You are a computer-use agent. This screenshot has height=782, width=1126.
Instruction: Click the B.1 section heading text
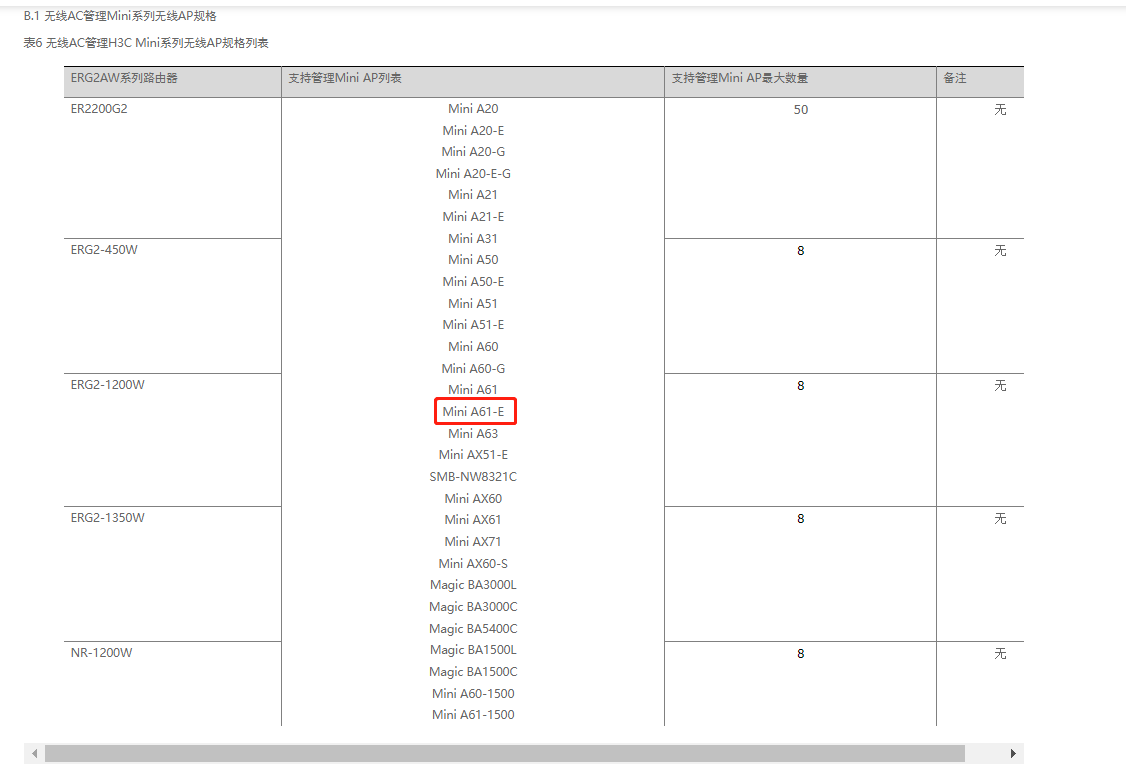[120, 16]
